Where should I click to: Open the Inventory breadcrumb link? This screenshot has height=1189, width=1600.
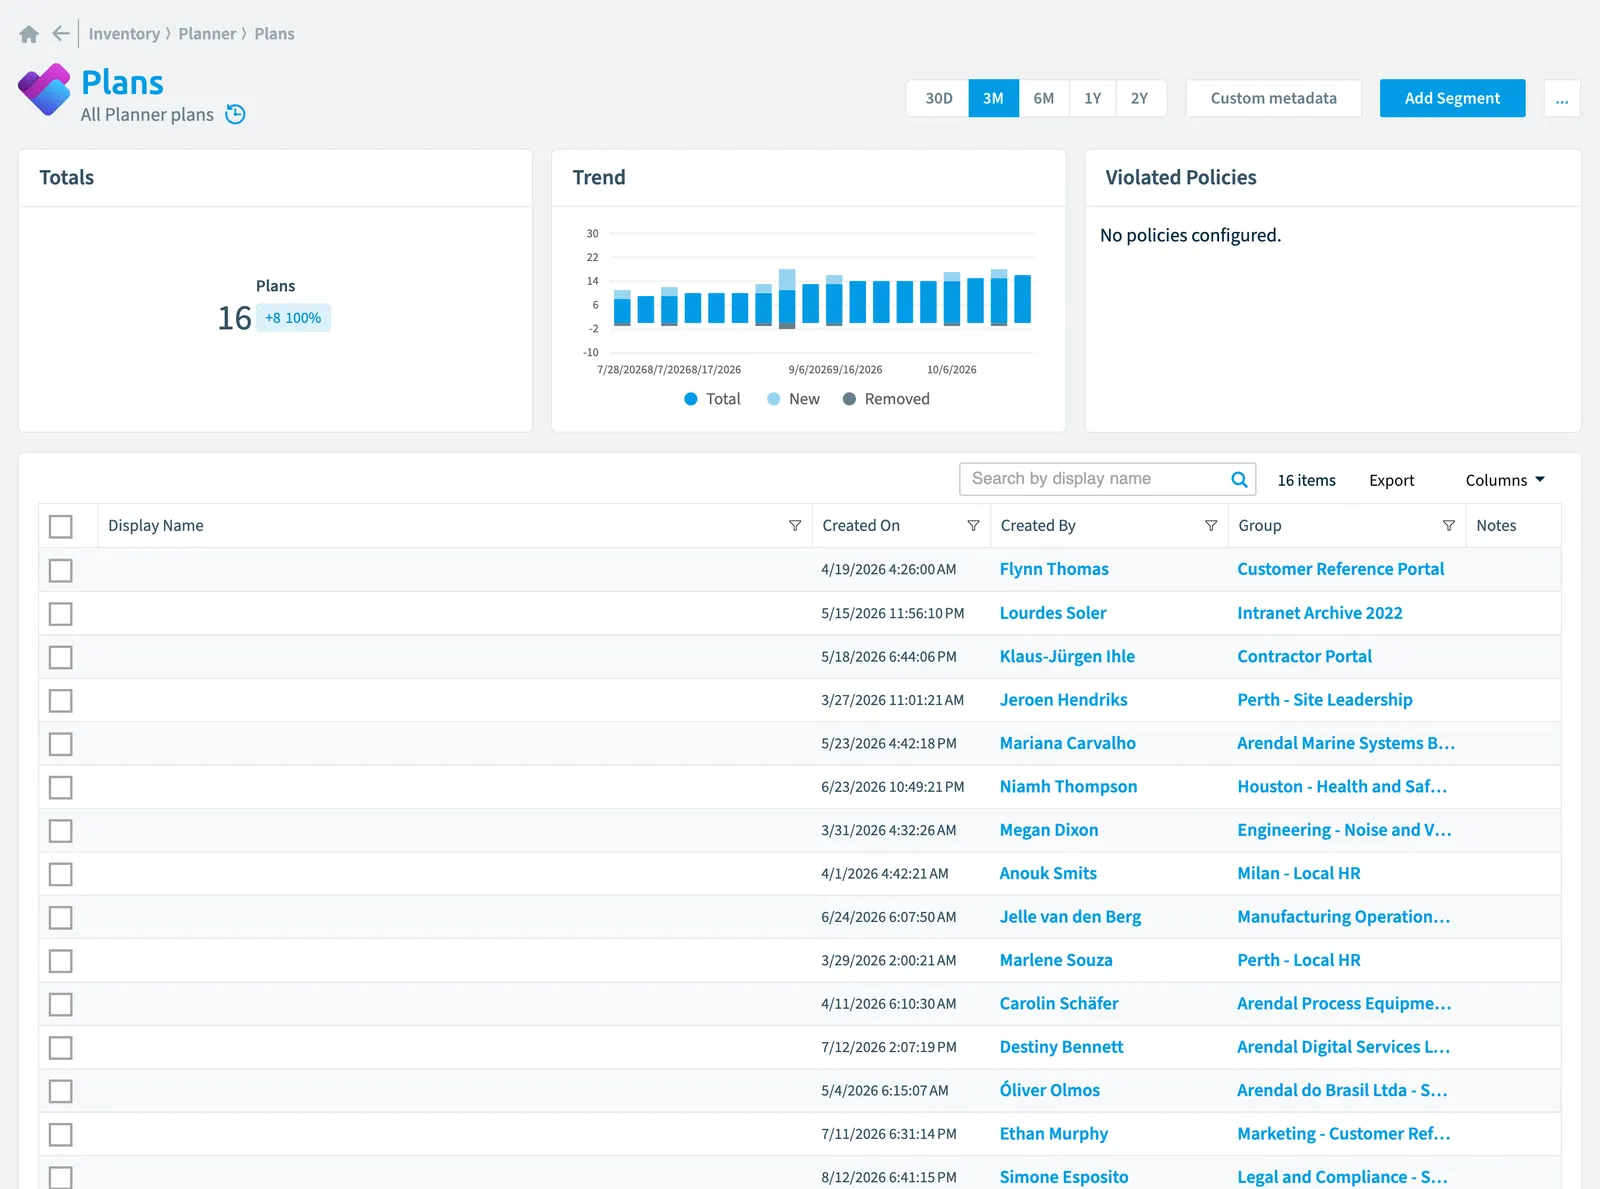[124, 34]
